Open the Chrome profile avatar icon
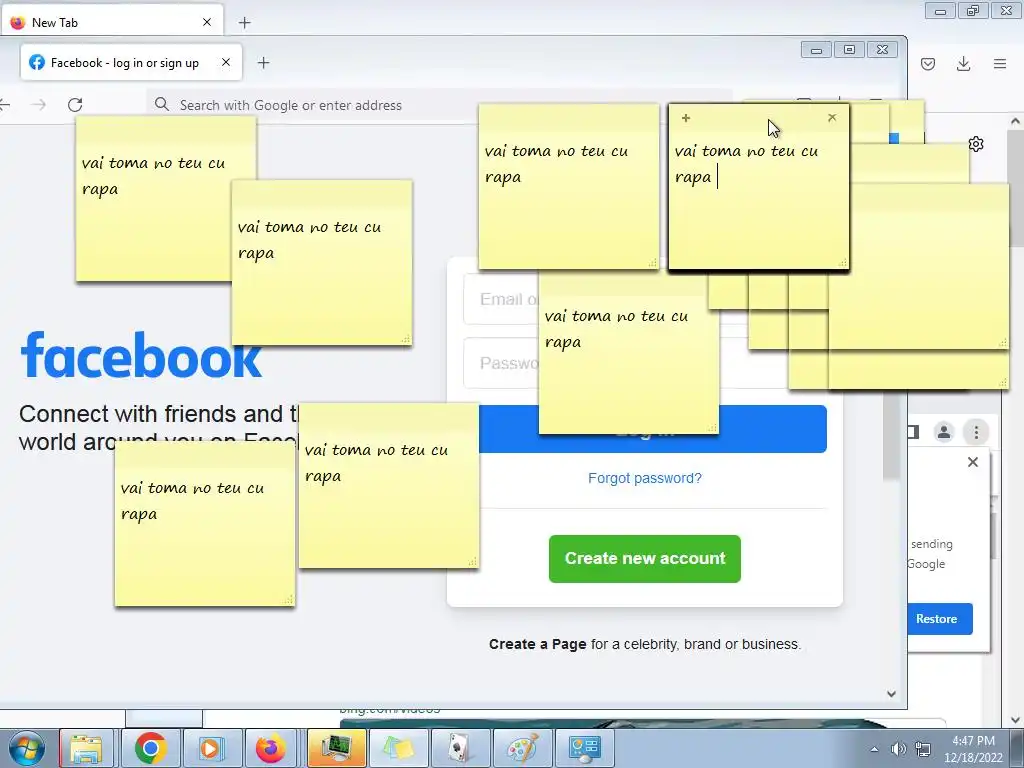The image size is (1024, 768). (944, 432)
